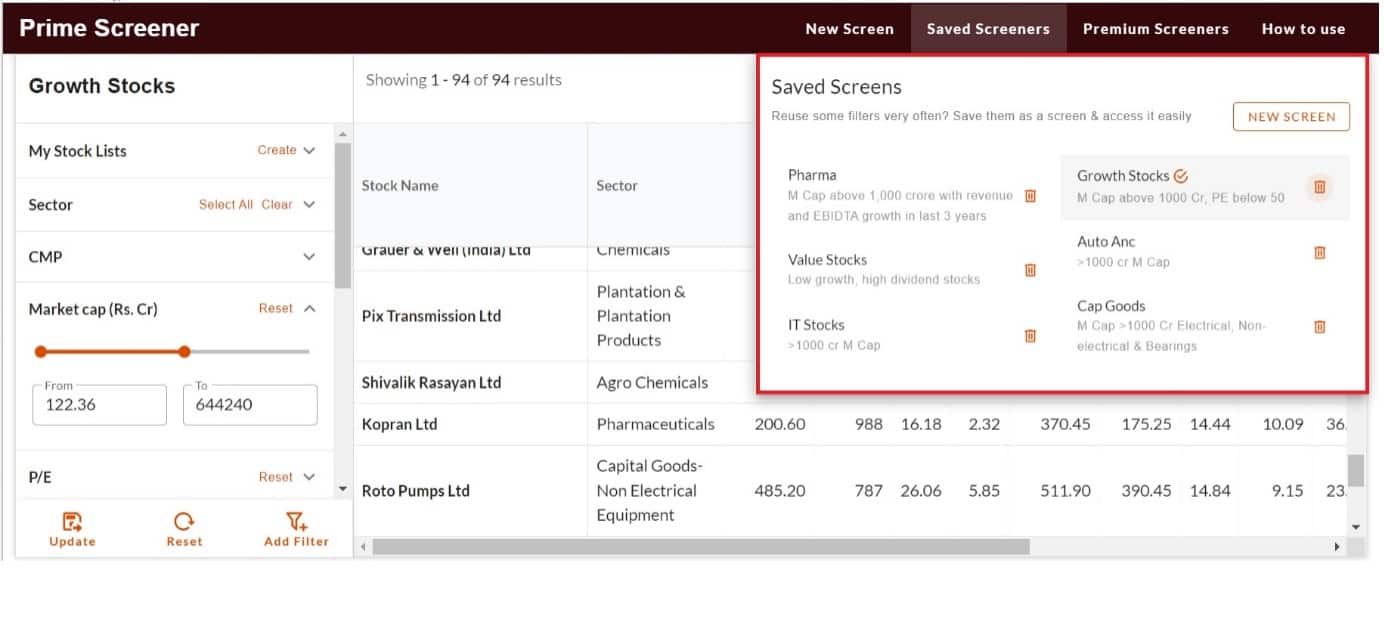Delete the Auto Anc saved screen
The image size is (1384, 626).
[1319, 253]
